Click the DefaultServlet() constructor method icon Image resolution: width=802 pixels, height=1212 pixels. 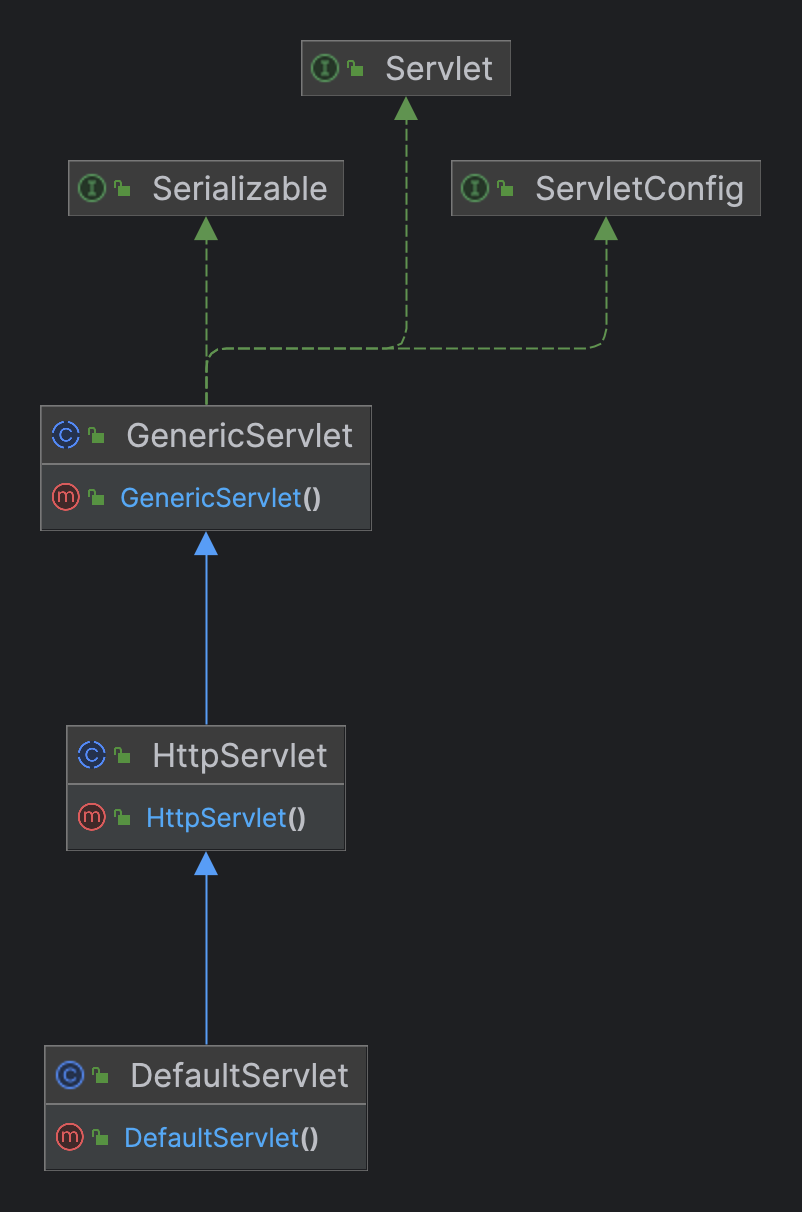point(69,1137)
